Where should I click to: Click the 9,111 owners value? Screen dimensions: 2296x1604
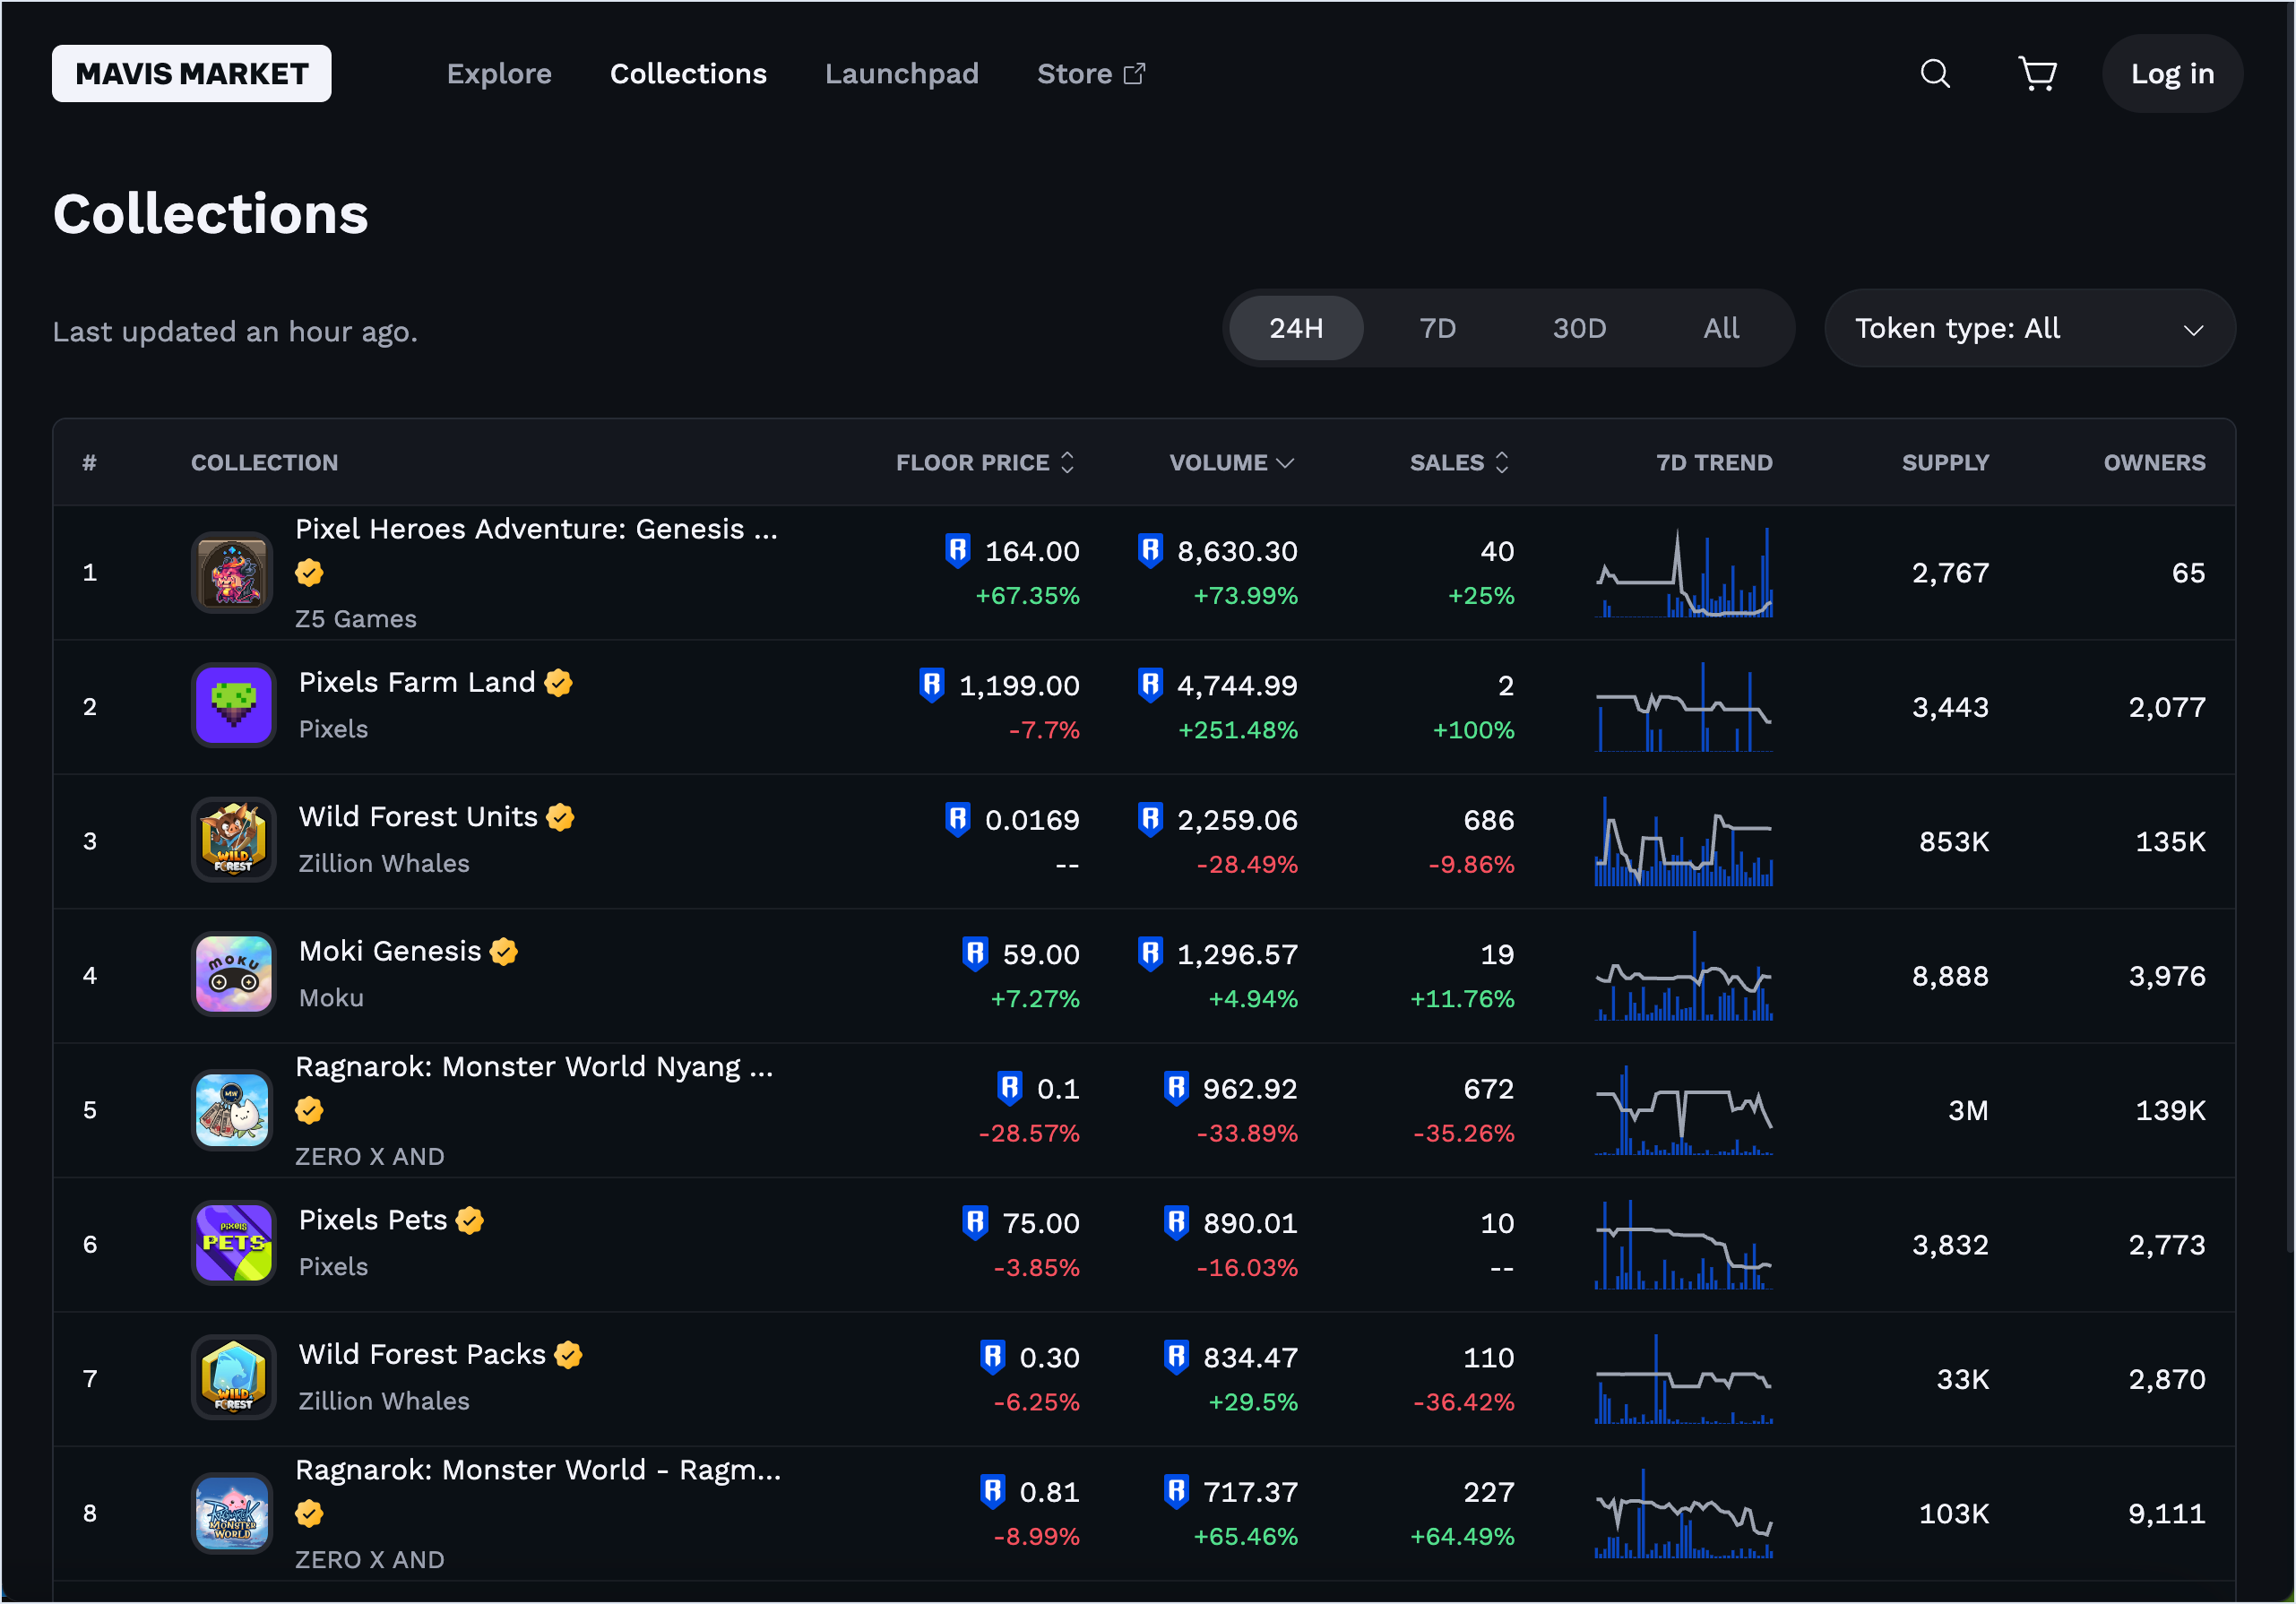(2166, 1513)
